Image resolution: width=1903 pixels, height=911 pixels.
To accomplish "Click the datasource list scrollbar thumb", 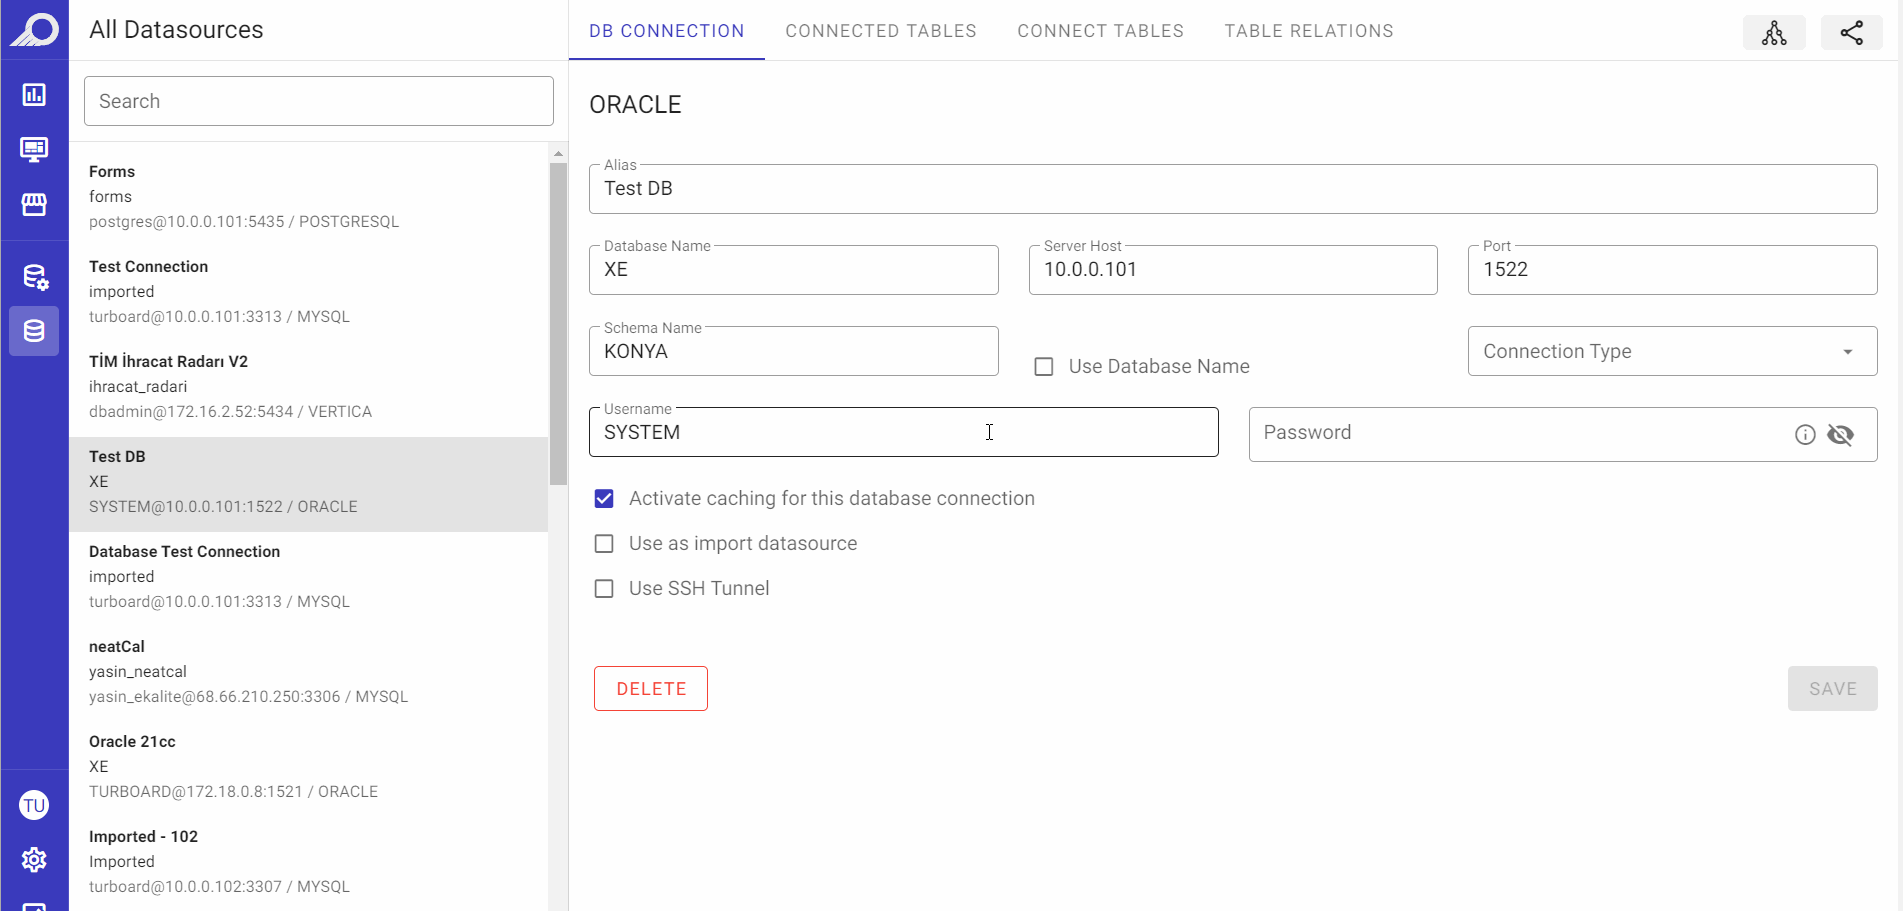I will point(558,323).
